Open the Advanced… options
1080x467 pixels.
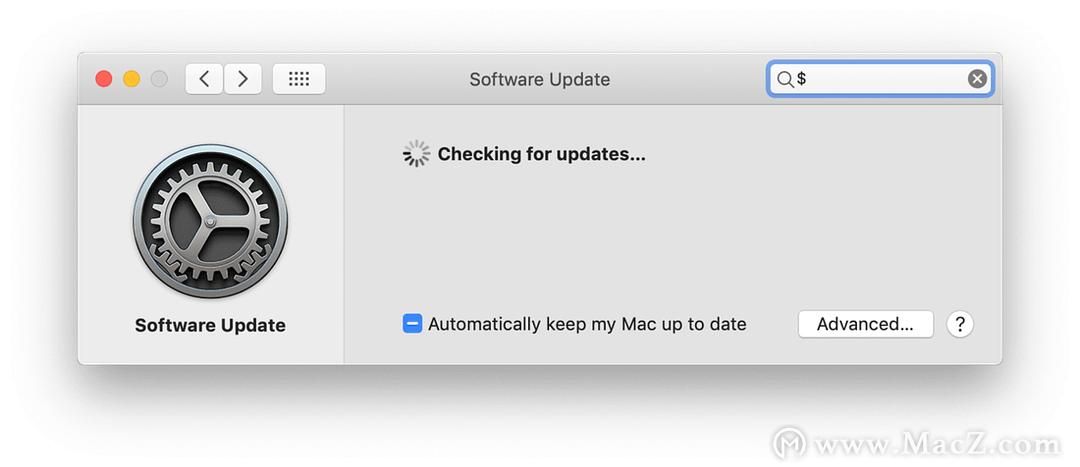(x=866, y=324)
